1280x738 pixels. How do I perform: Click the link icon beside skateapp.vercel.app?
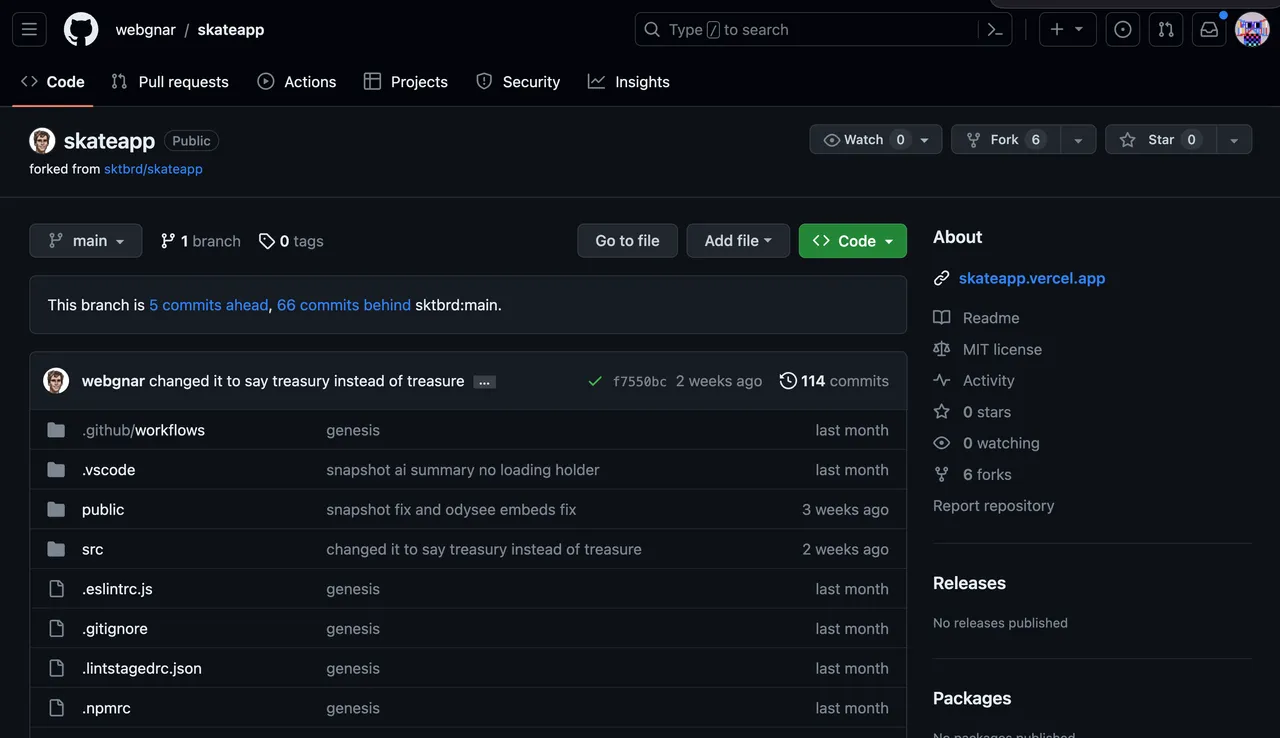941,279
